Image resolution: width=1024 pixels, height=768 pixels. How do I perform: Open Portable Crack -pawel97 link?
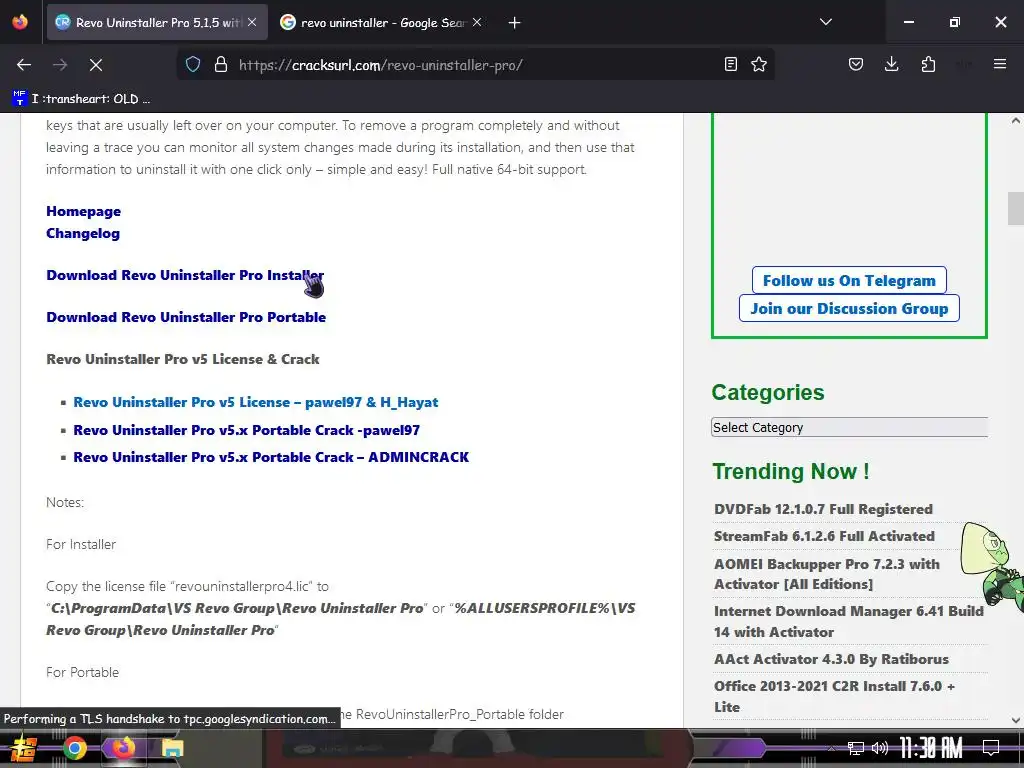pos(246,430)
